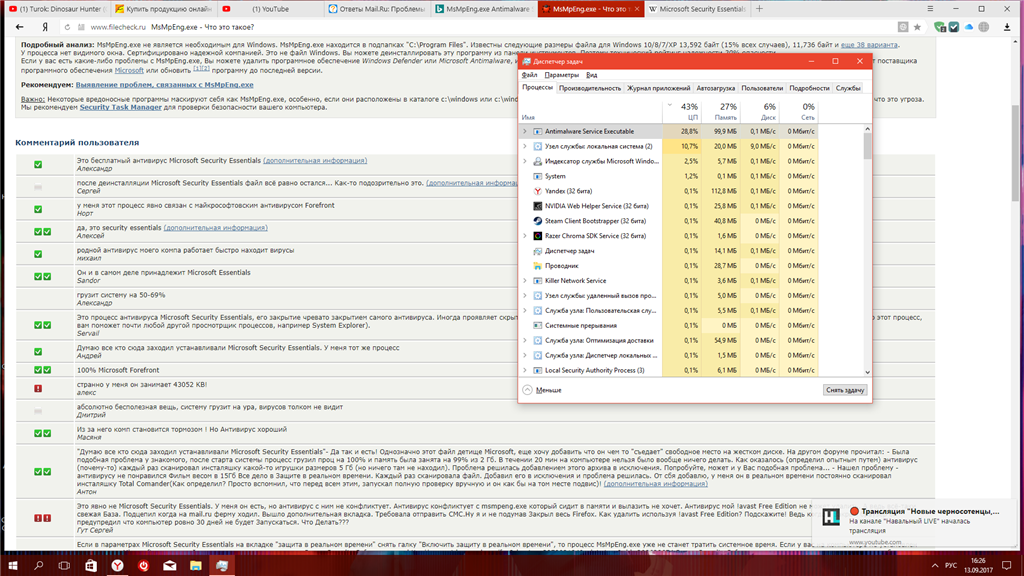Click the Microsoft link in the article
The width and height of the screenshot is (1024, 576).
[x=129, y=70]
